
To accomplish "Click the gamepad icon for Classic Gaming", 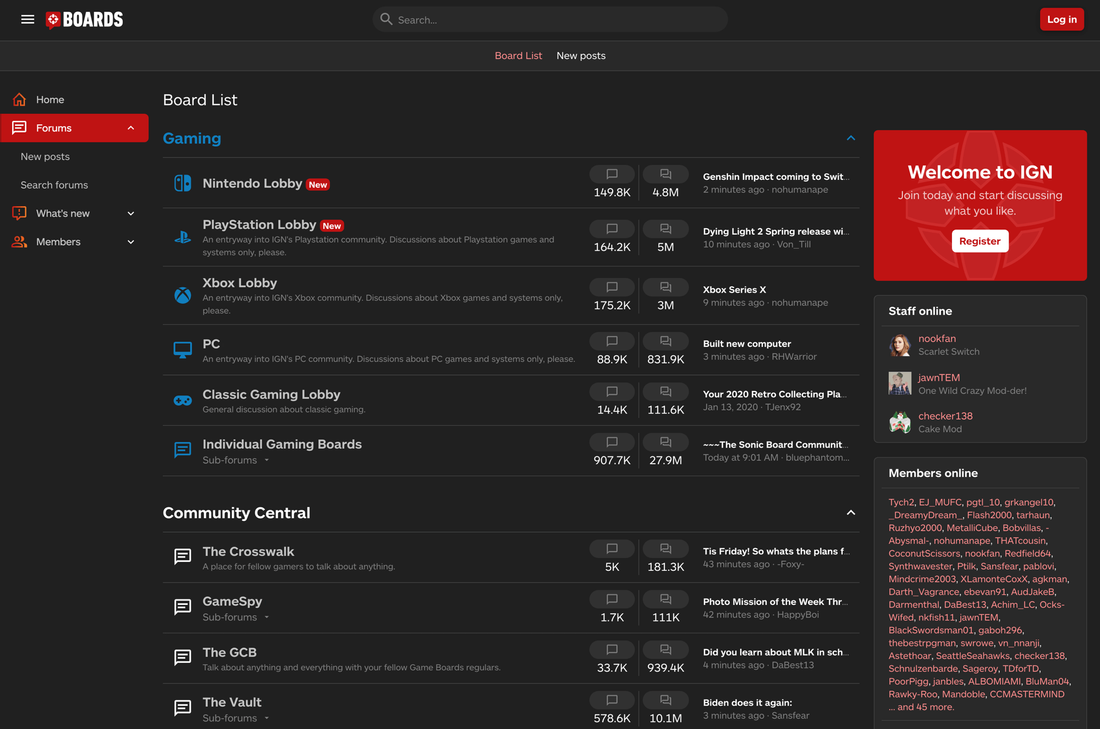I will point(183,400).
